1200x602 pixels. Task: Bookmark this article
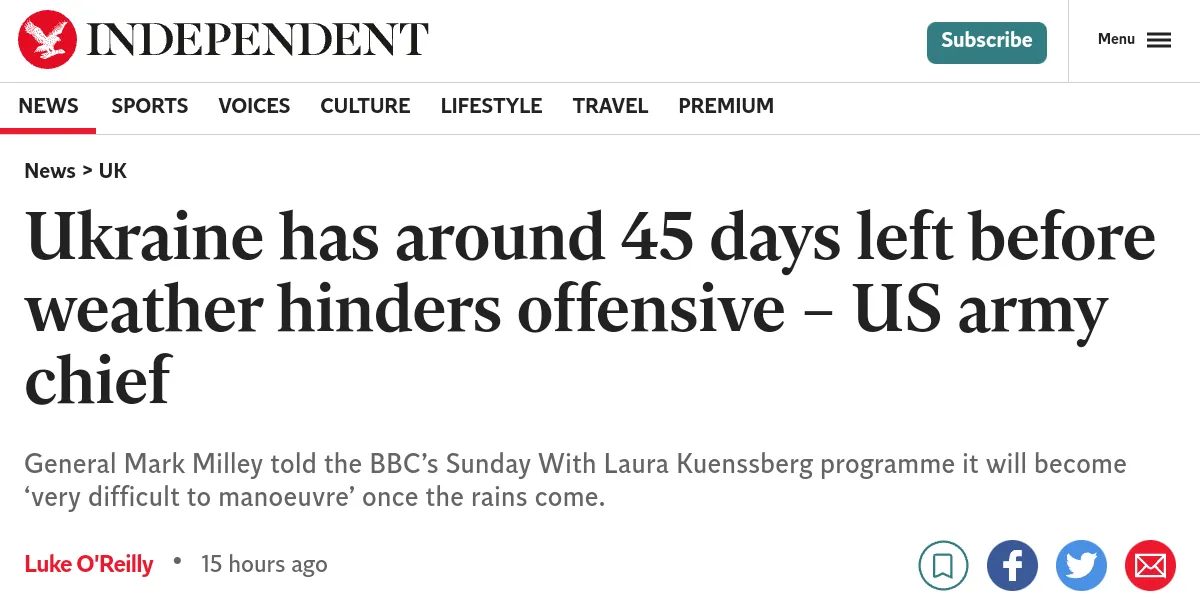943,566
